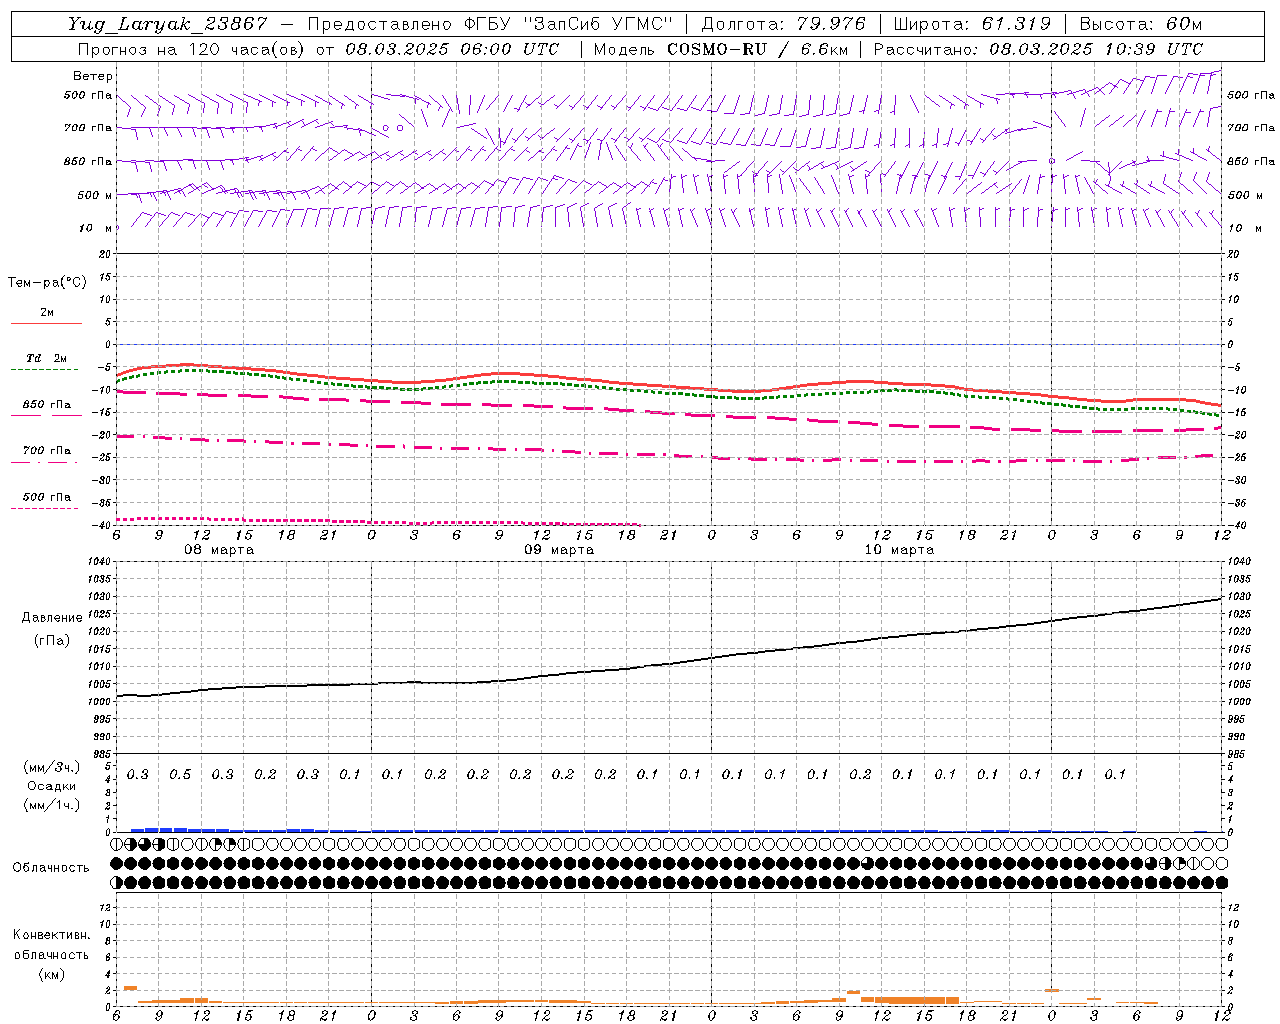Click the Конвективн. label text
This screenshot has height=1024, width=1280.
click(x=52, y=935)
